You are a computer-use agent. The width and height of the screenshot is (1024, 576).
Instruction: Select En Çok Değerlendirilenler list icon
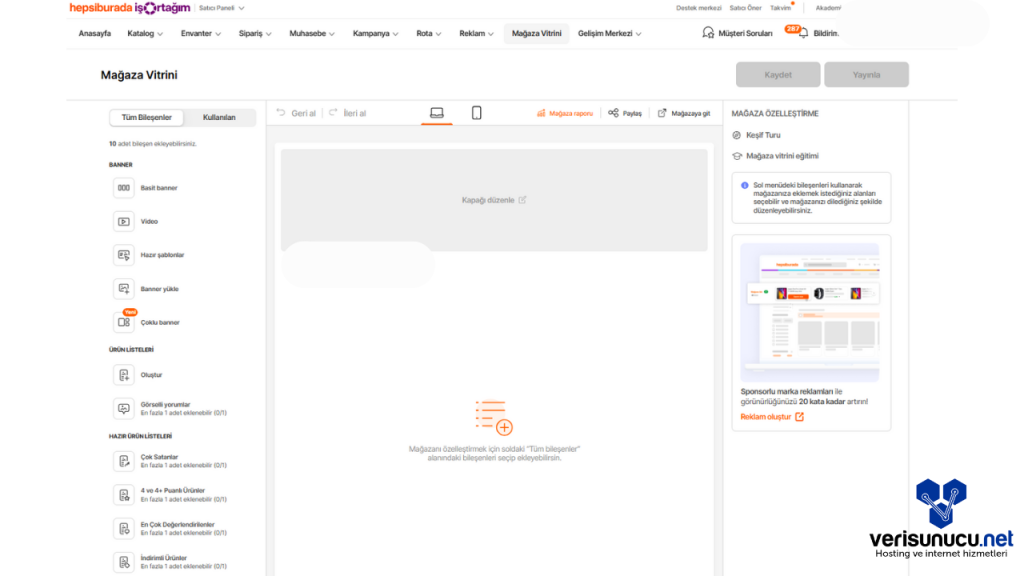coord(123,529)
